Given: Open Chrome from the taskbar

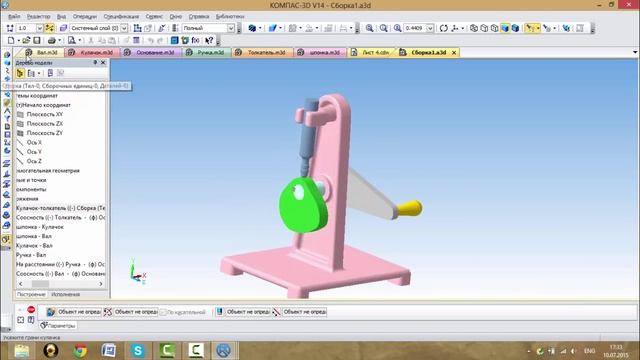Looking at the screenshot, I should coord(80,351).
